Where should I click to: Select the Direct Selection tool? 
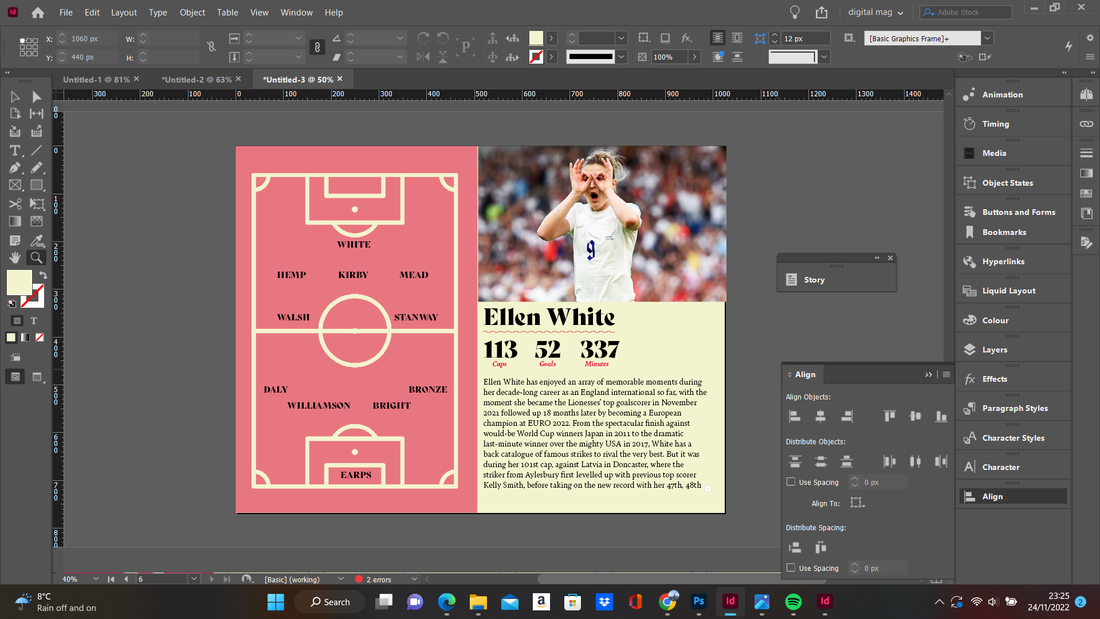(36, 97)
